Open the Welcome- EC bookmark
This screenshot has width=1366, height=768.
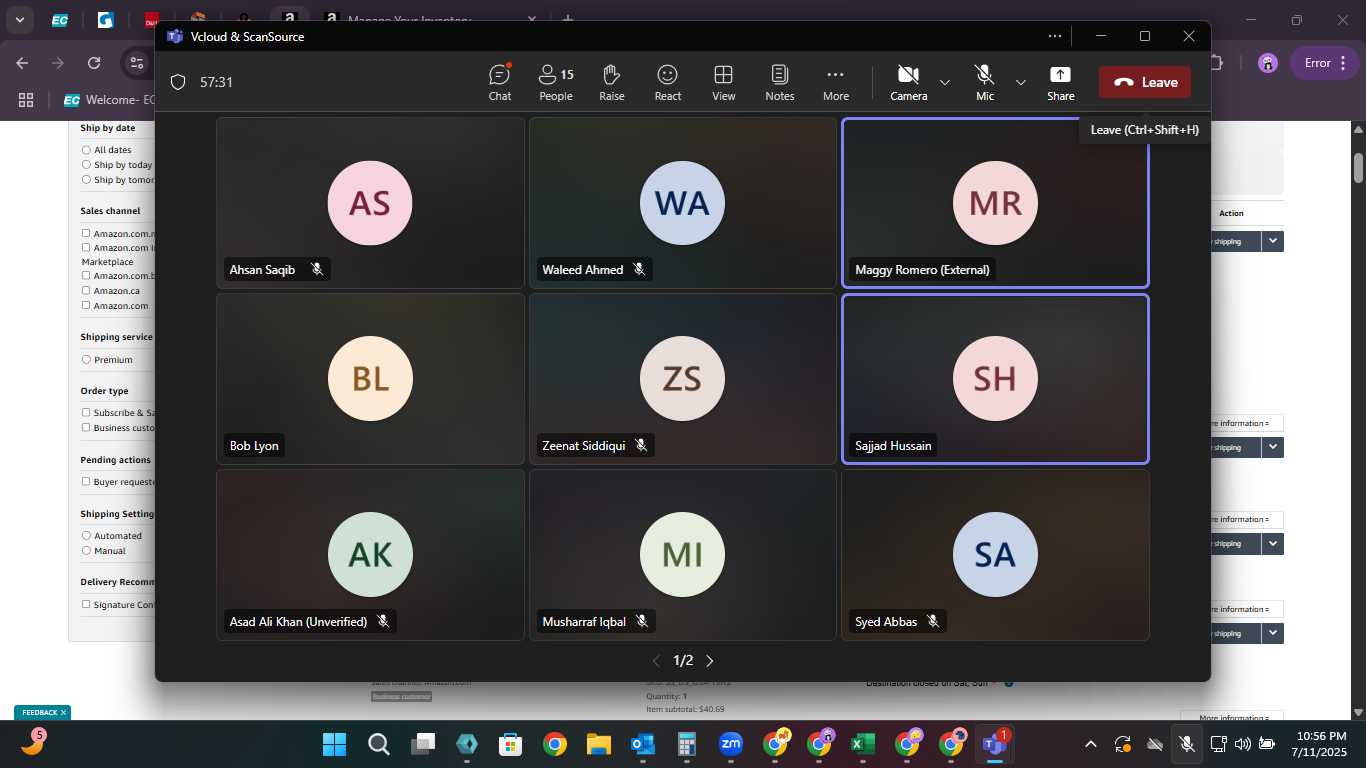[x=108, y=100]
